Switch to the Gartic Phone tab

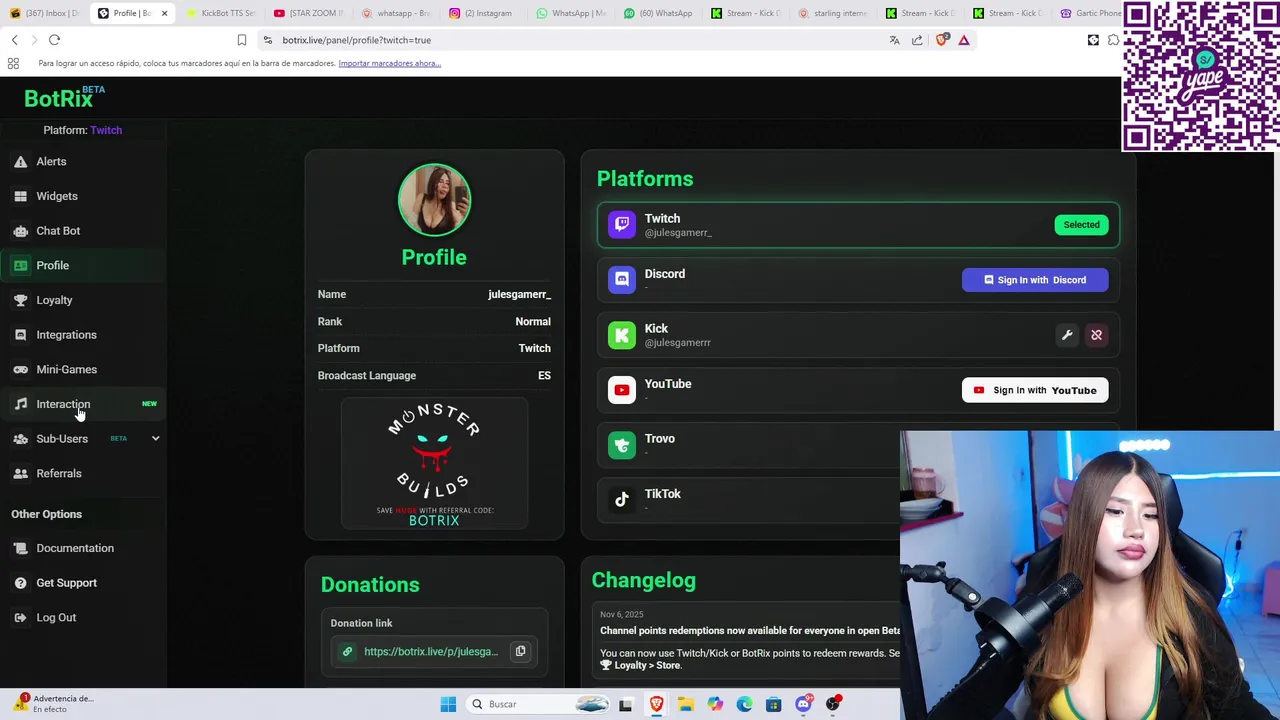(1088, 13)
